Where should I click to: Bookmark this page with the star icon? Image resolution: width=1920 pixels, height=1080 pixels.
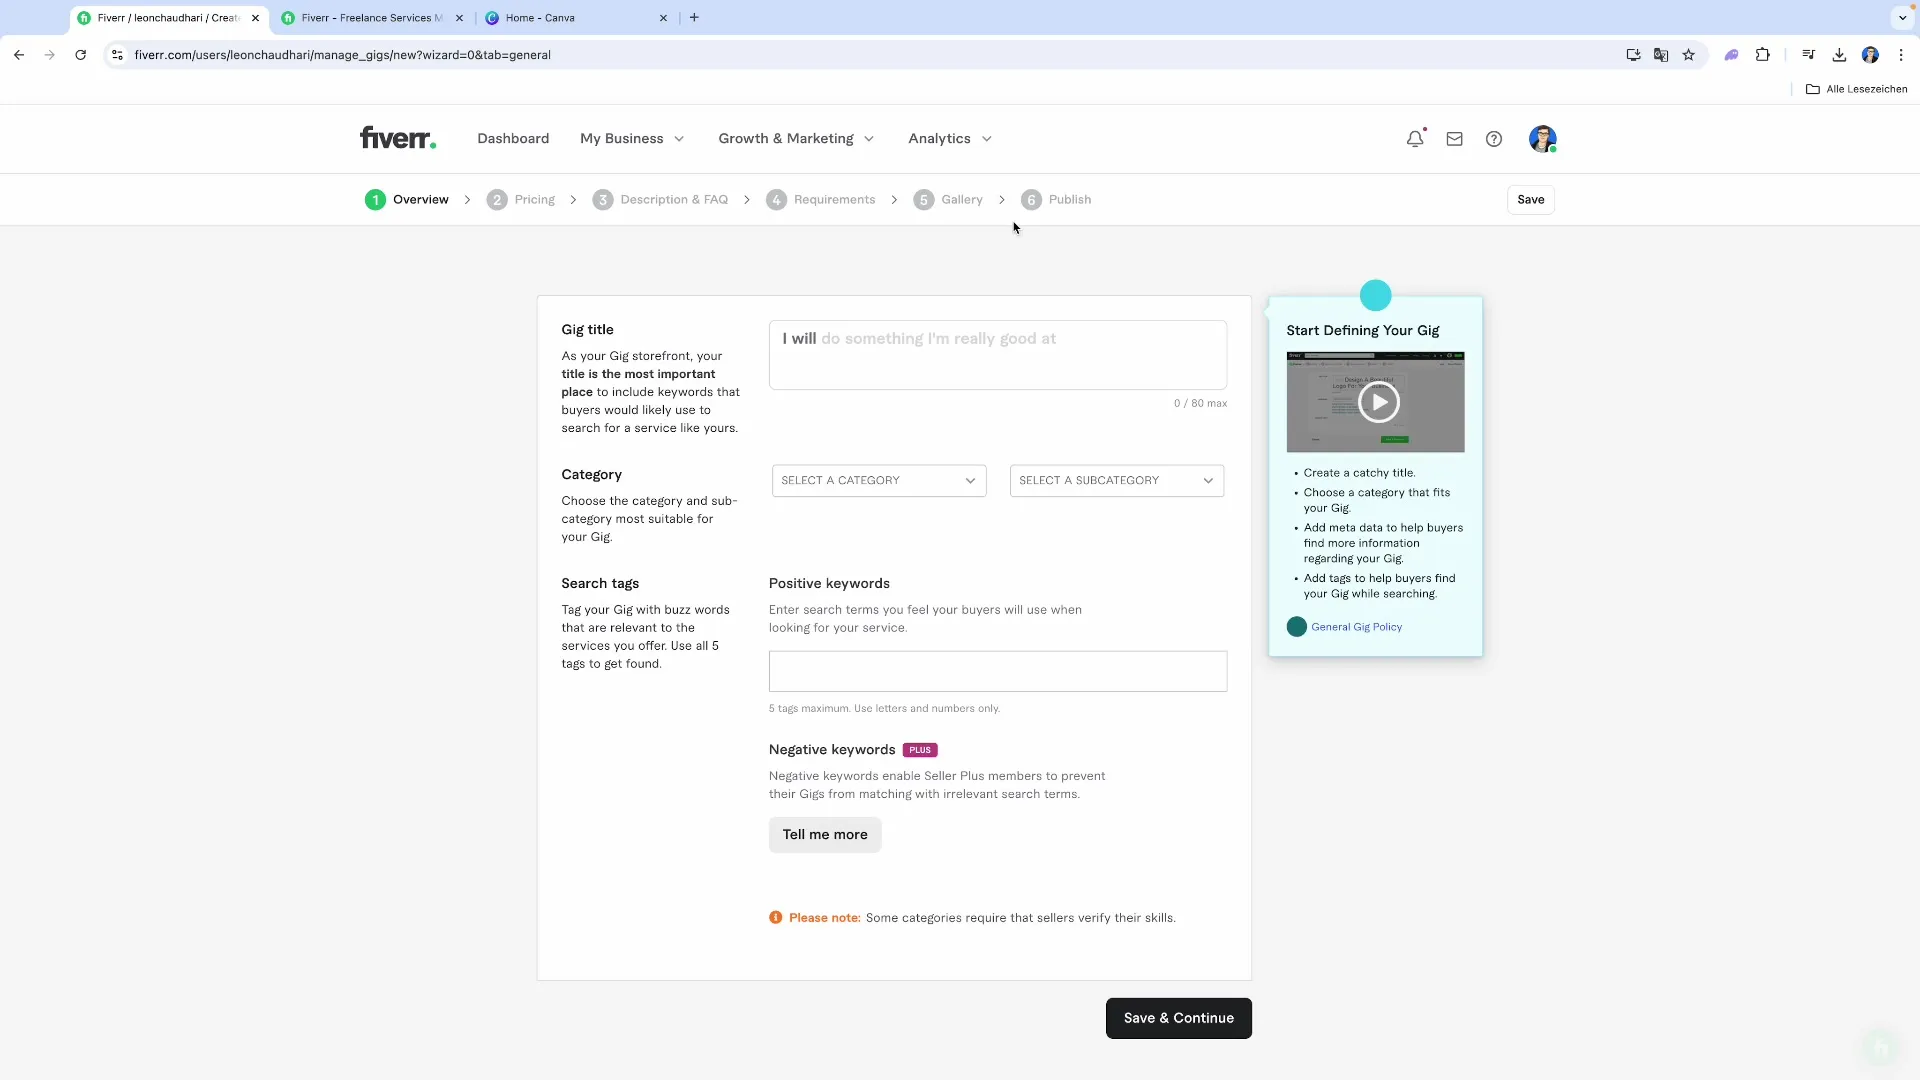coord(1690,55)
